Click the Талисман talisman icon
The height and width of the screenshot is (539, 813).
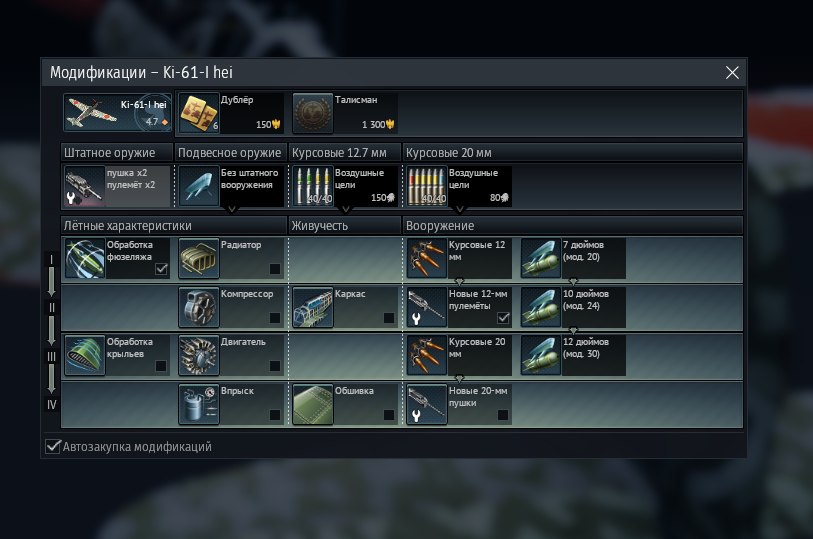313,113
